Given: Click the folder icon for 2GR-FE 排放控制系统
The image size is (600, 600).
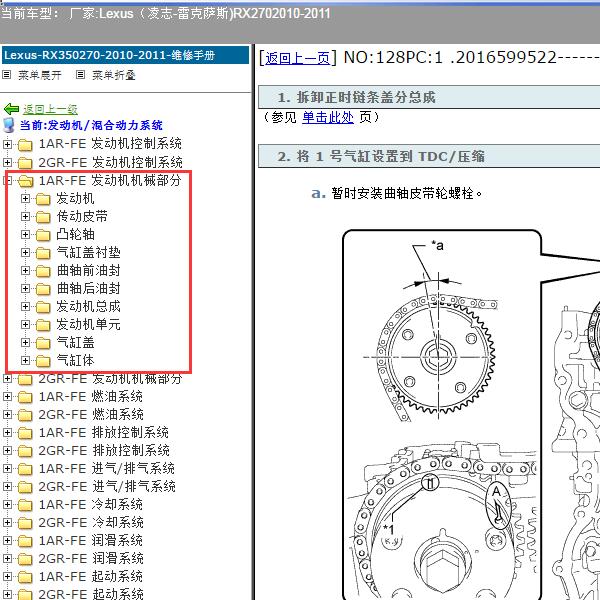Looking at the screenshot, I should tap(25, 451).
